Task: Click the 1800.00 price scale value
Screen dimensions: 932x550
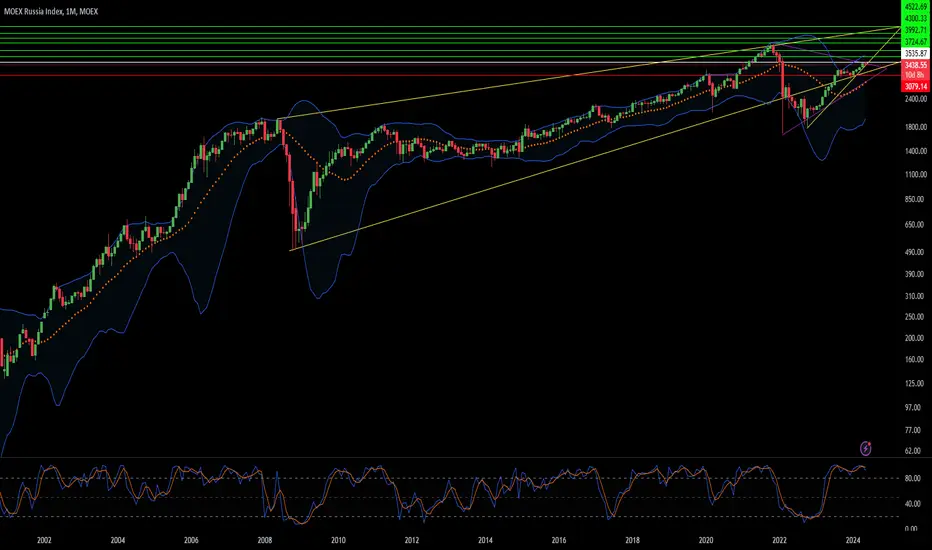Action: pos(916,127)
